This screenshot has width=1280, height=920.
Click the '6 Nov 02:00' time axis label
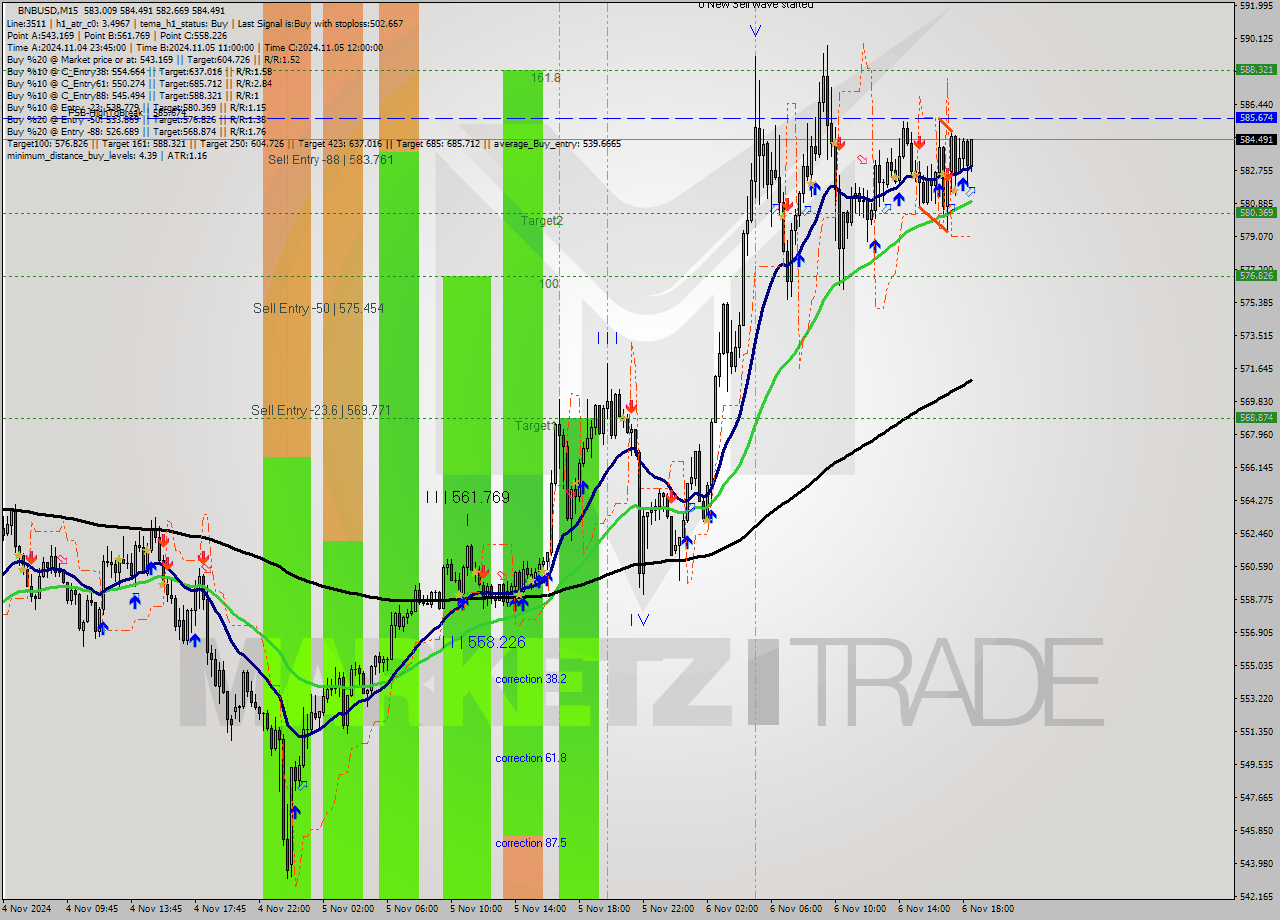click(x=731, y=909)
